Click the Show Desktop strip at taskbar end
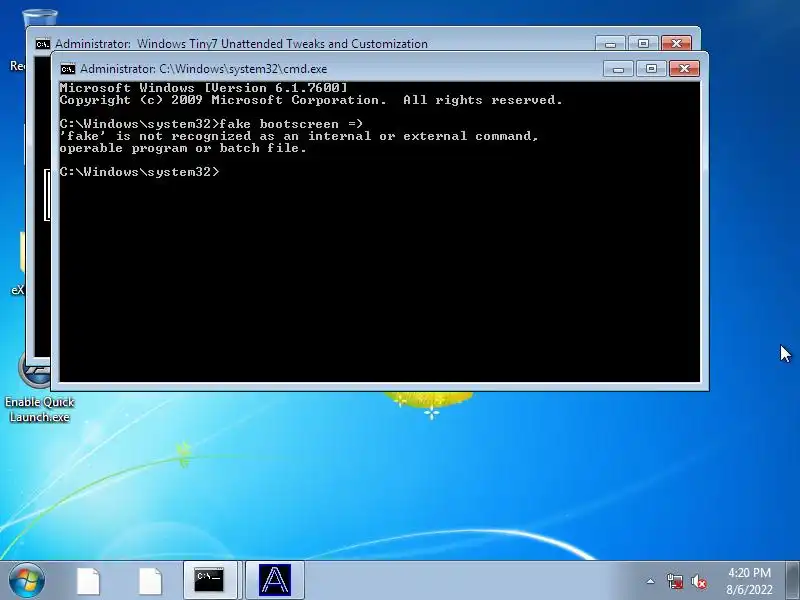800x600 pixels. point(792,580)
